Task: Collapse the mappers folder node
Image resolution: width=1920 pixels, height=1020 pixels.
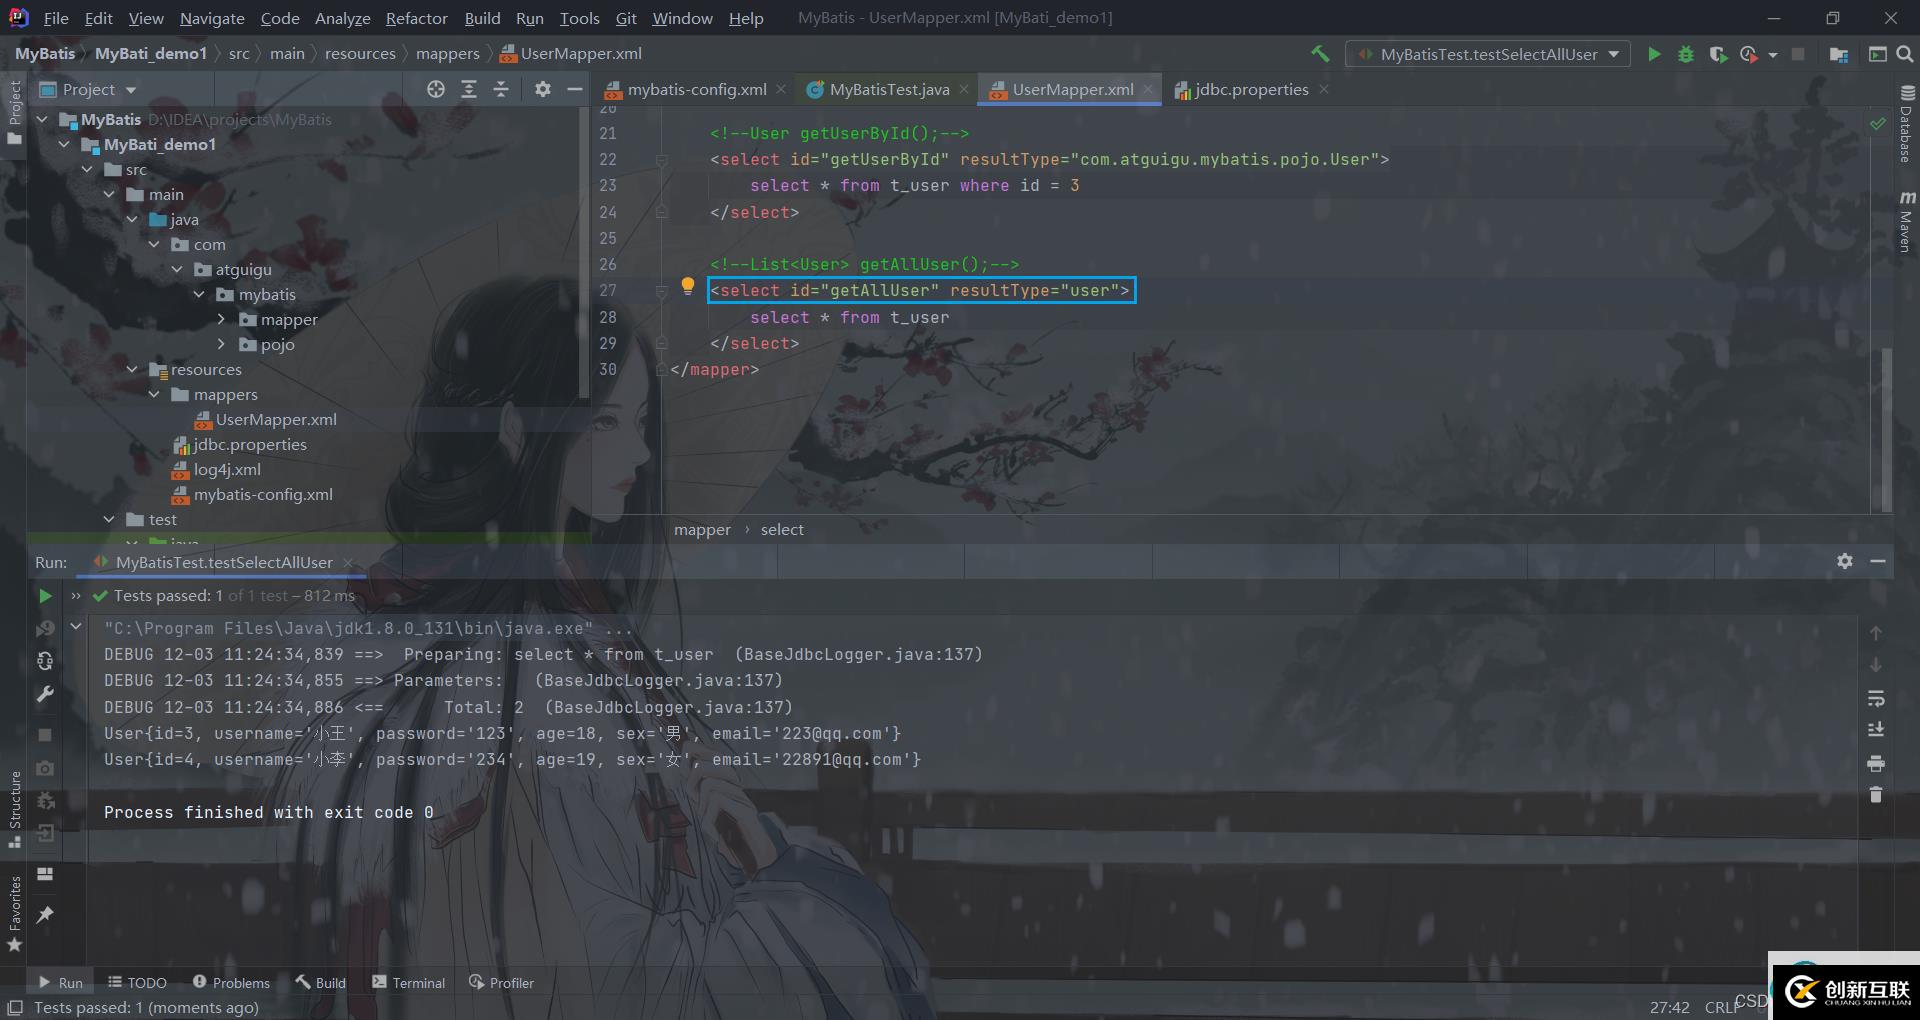Action: click(x=155, y=395)
